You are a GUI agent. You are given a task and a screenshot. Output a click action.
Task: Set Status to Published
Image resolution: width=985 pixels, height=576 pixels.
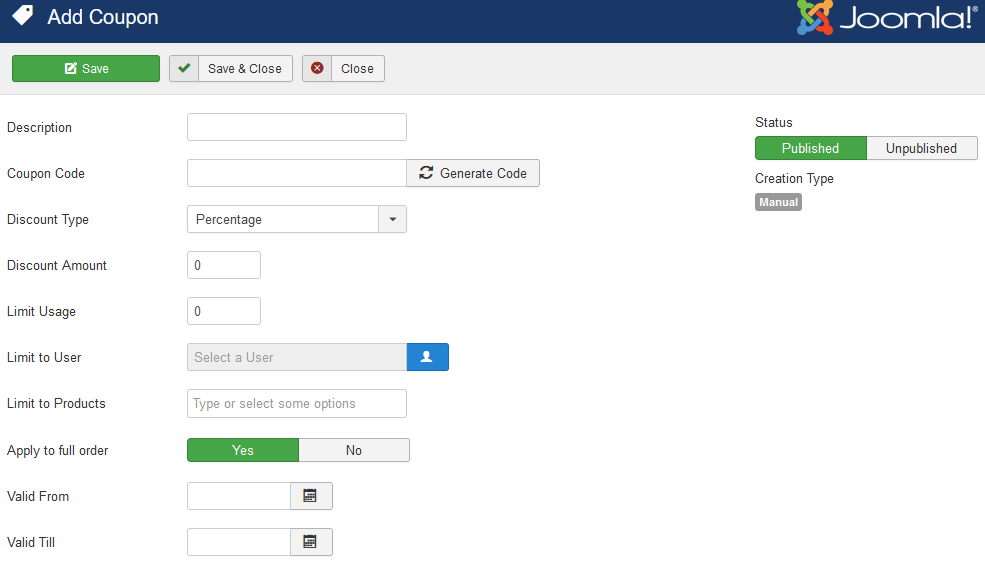point(810,148)
